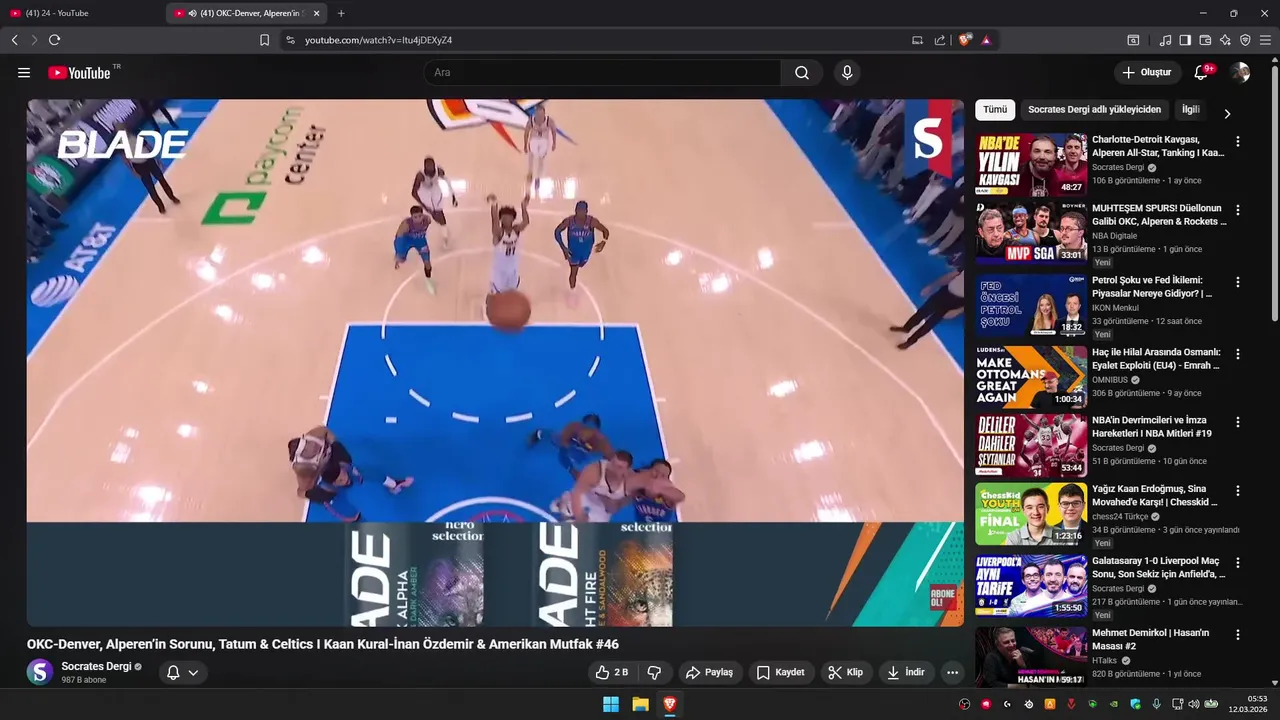Image resolution: width=1280 pixels, height=720 pixels.
Task: Open Brave Rewards triangle icon
Action: 986,40
